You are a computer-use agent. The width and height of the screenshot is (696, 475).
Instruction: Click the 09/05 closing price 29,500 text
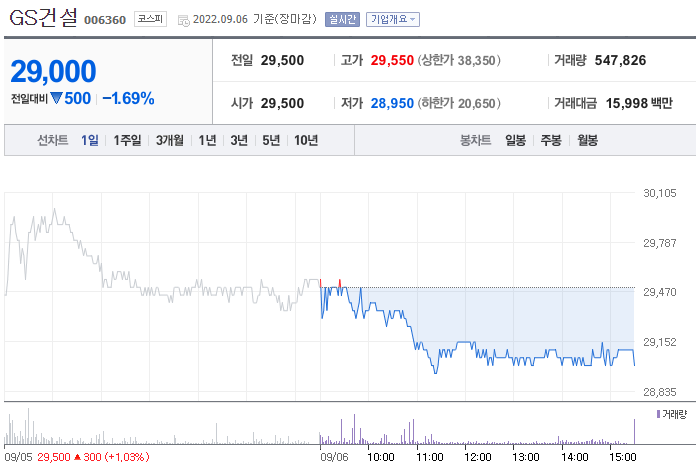click(54, 457)
